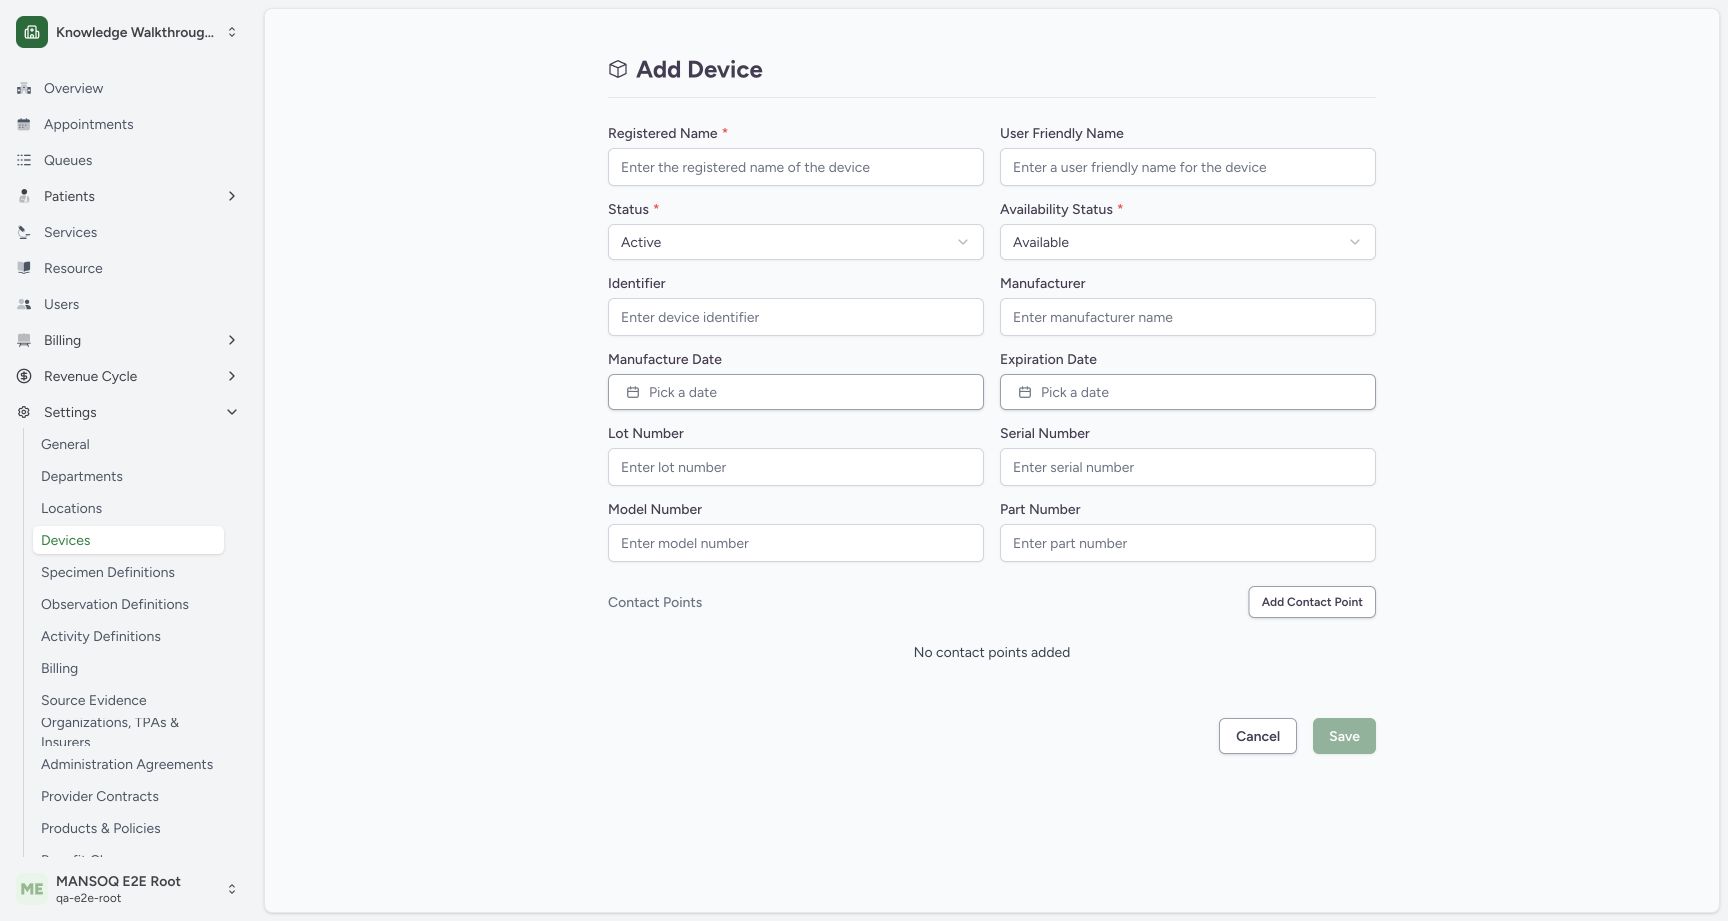
Task: Click the Resource sidebar icon
Action: [24, 268]
